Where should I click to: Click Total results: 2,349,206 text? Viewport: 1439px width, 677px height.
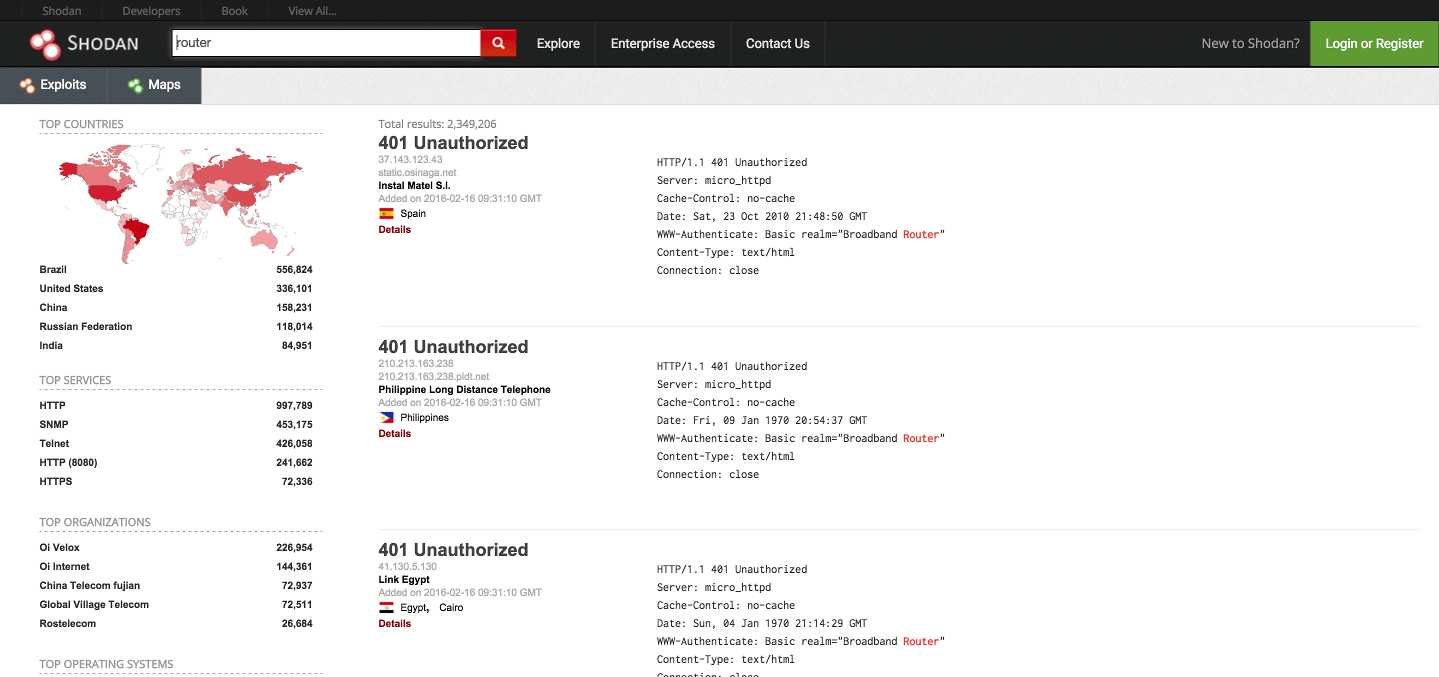click(437, 124)
